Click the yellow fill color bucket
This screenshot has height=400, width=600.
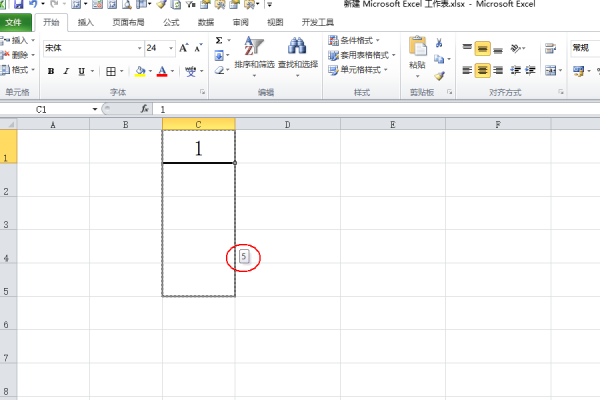click(140, 71)
